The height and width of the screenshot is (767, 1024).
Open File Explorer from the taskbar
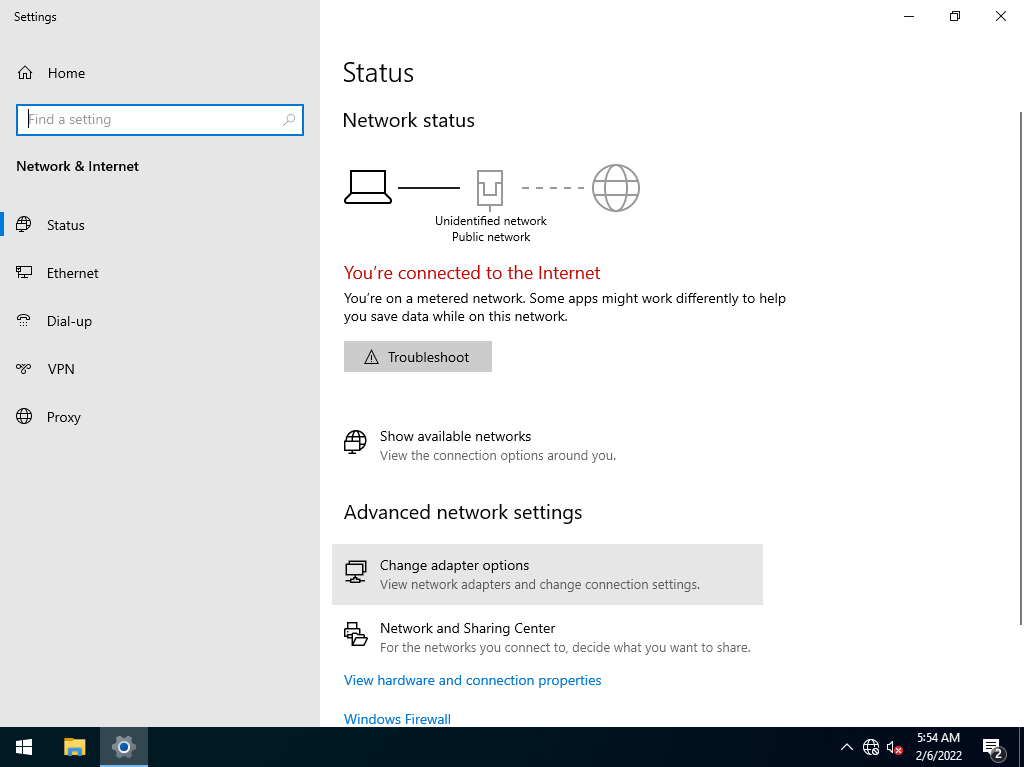74,747
